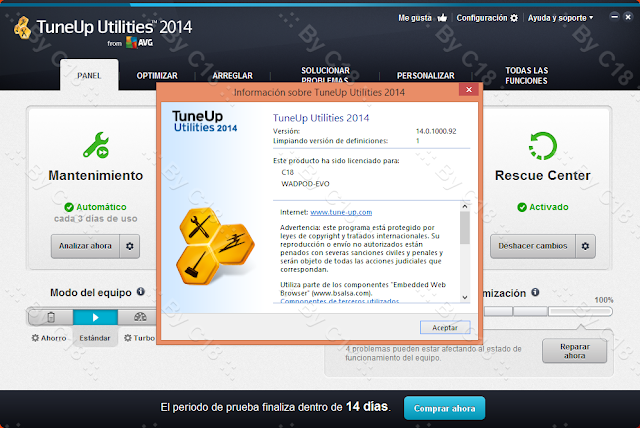Click the green check beside Activado
The image size is (640, 428).
coord(522,207)
